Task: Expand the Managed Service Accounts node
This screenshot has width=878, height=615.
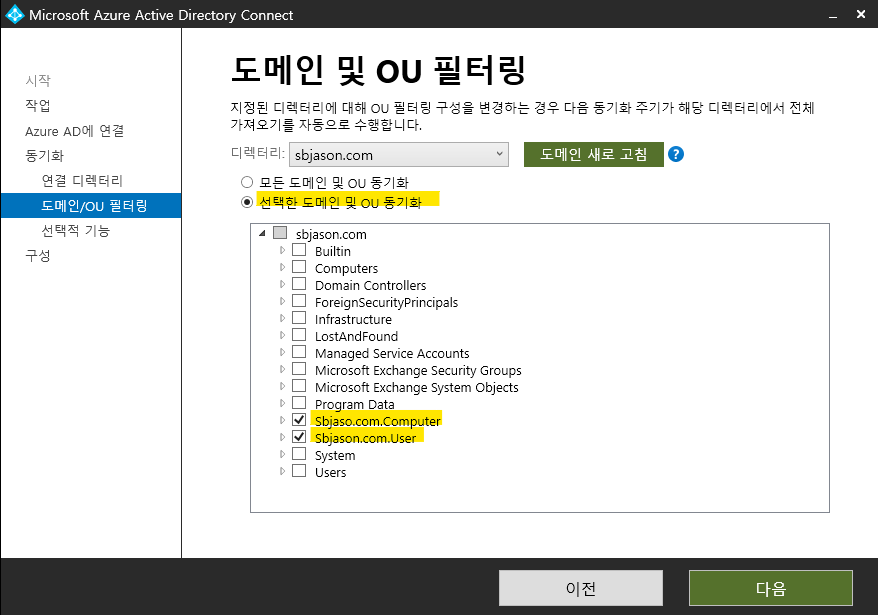Action: (282, 352)
